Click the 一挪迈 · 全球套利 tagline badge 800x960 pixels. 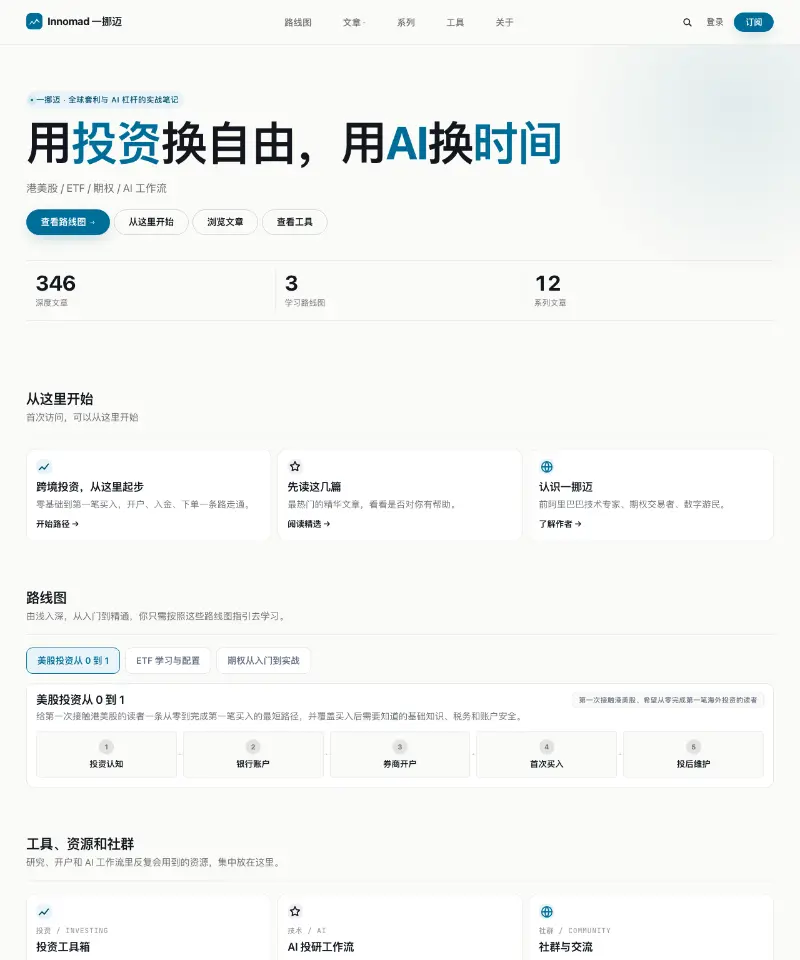(x=104, y=99)
